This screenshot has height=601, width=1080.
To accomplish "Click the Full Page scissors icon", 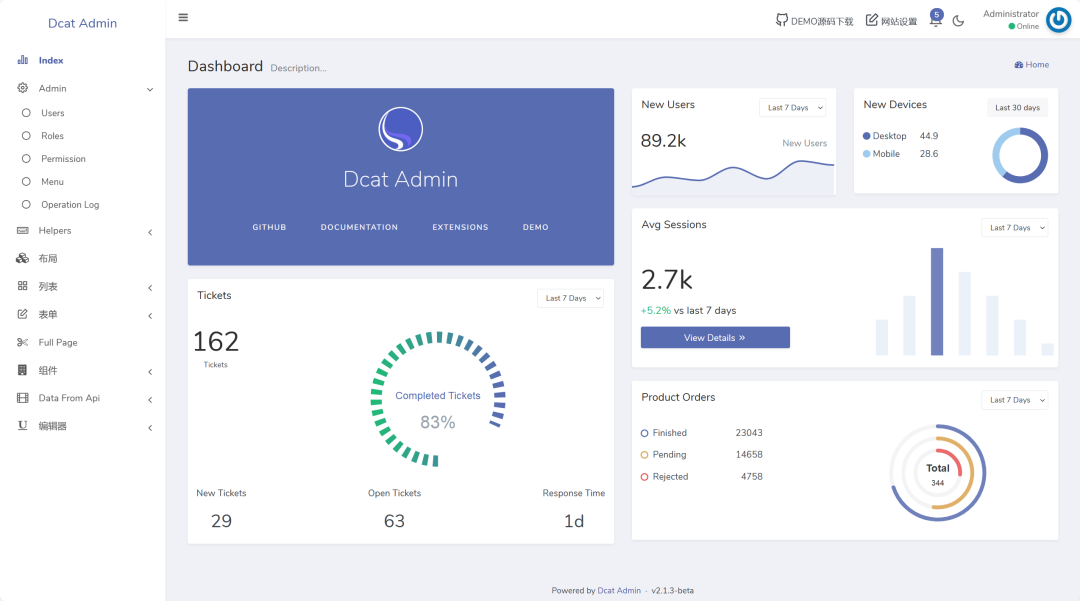I will [x=23, y=342].
